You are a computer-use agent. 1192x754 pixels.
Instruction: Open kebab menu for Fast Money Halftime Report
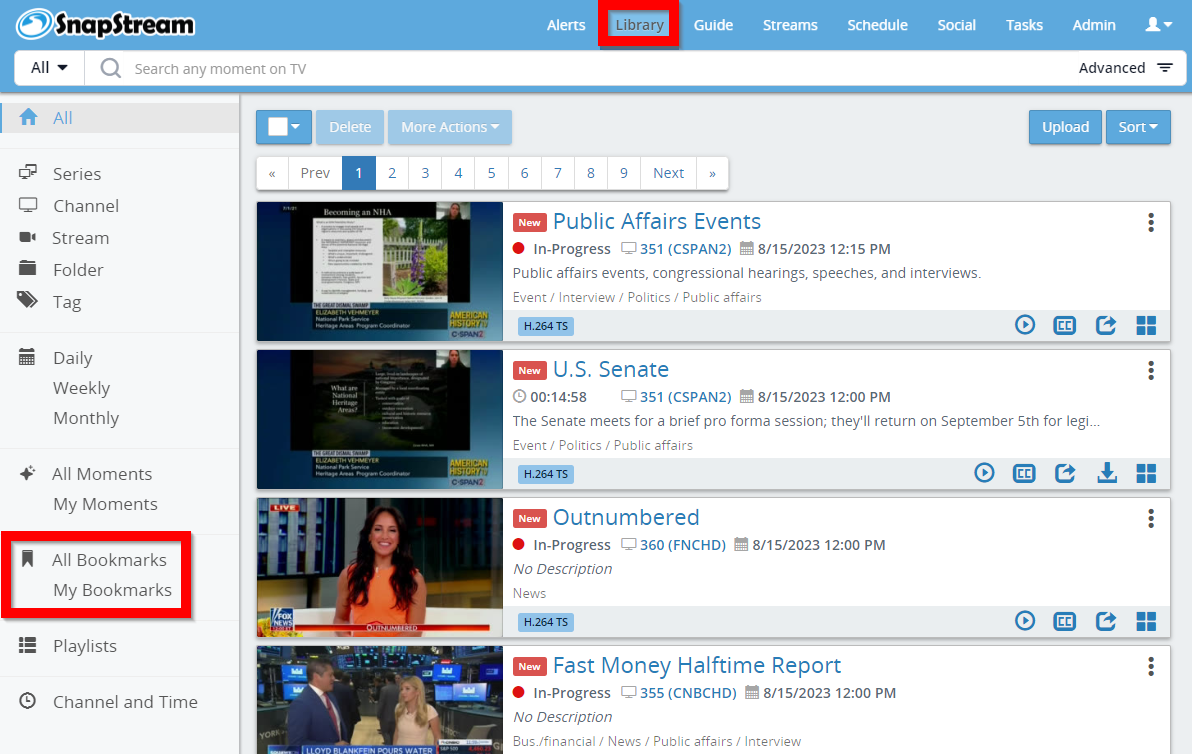[x=1151, y=667]
